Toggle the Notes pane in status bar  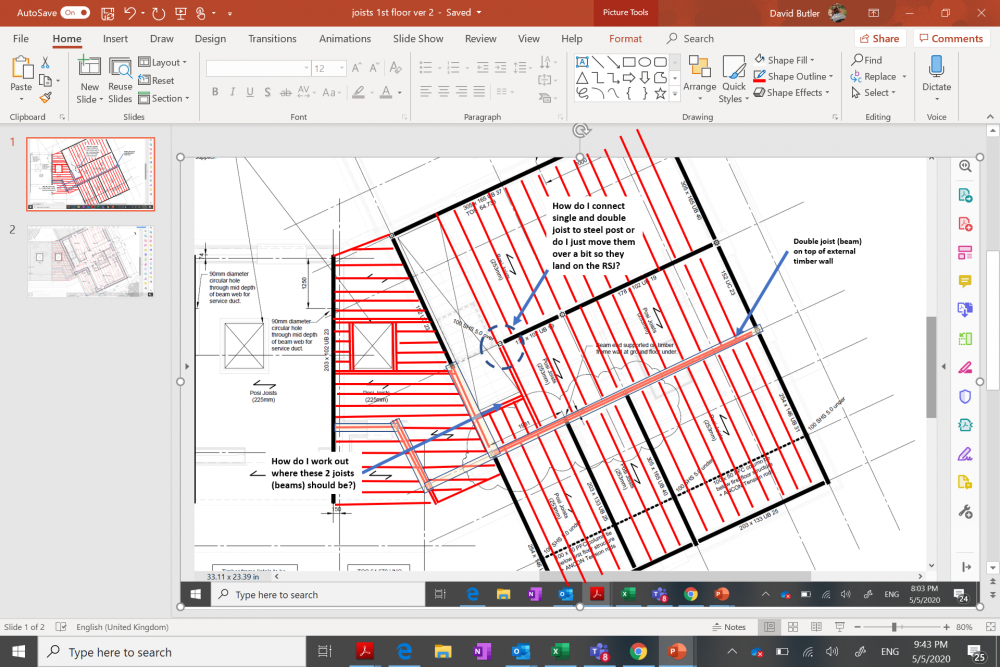729,627
